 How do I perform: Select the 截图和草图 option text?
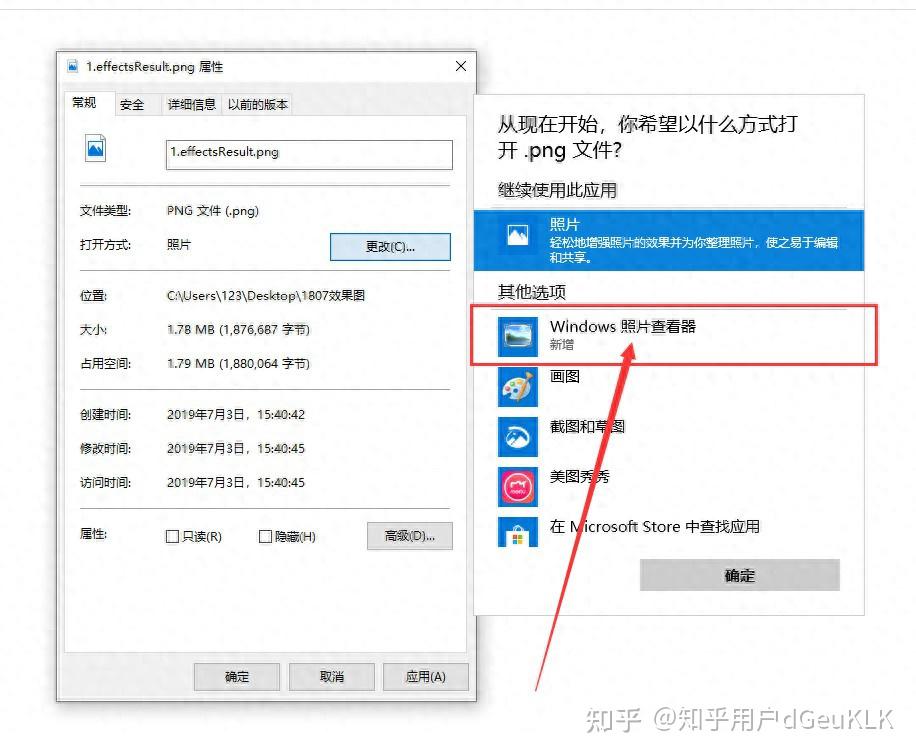coord(587,426)
